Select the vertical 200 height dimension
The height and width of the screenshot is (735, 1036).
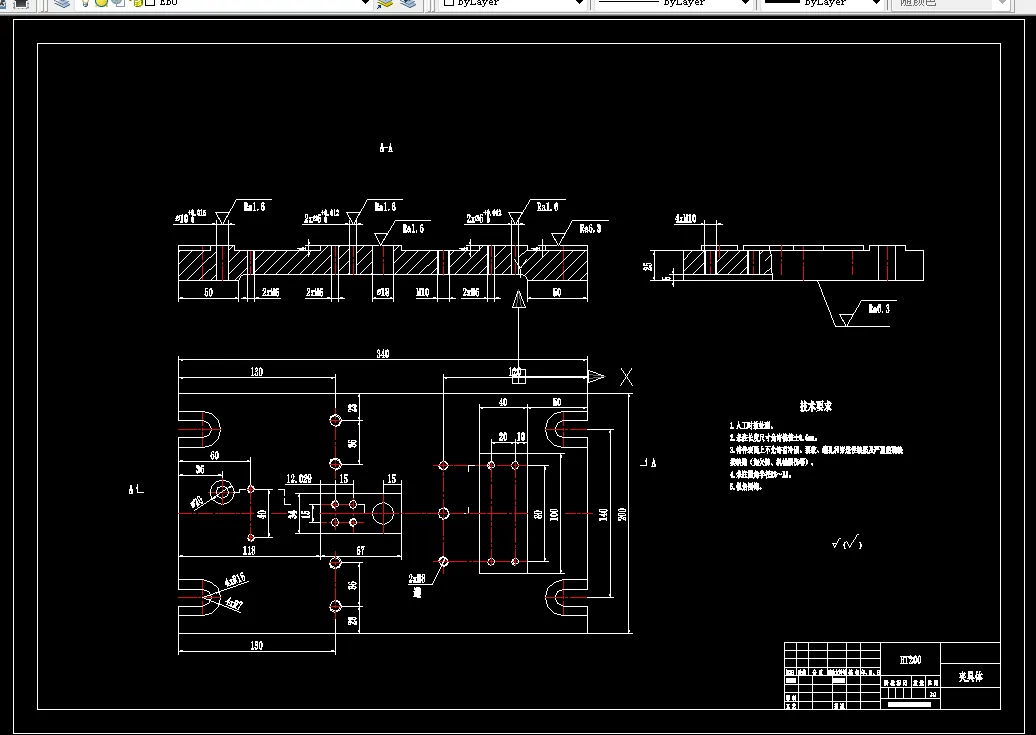tap(622, 514)
